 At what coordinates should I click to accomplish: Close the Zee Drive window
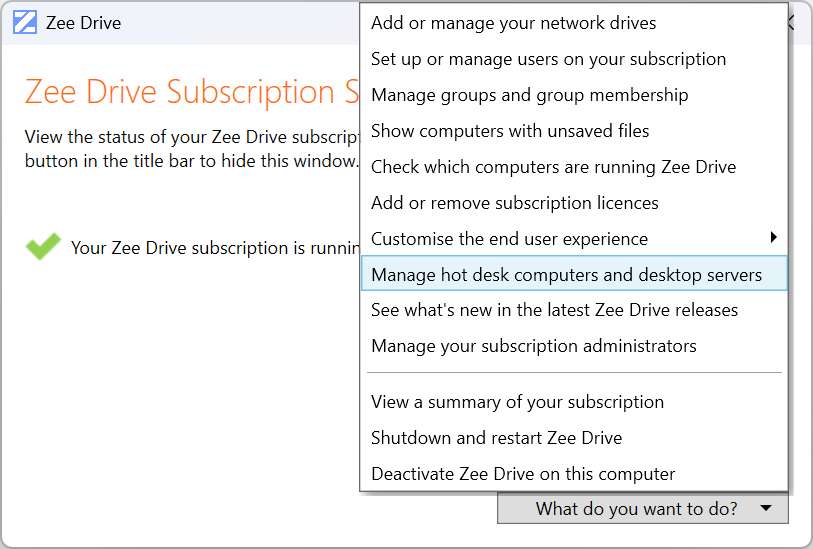[x=793, y=22]
